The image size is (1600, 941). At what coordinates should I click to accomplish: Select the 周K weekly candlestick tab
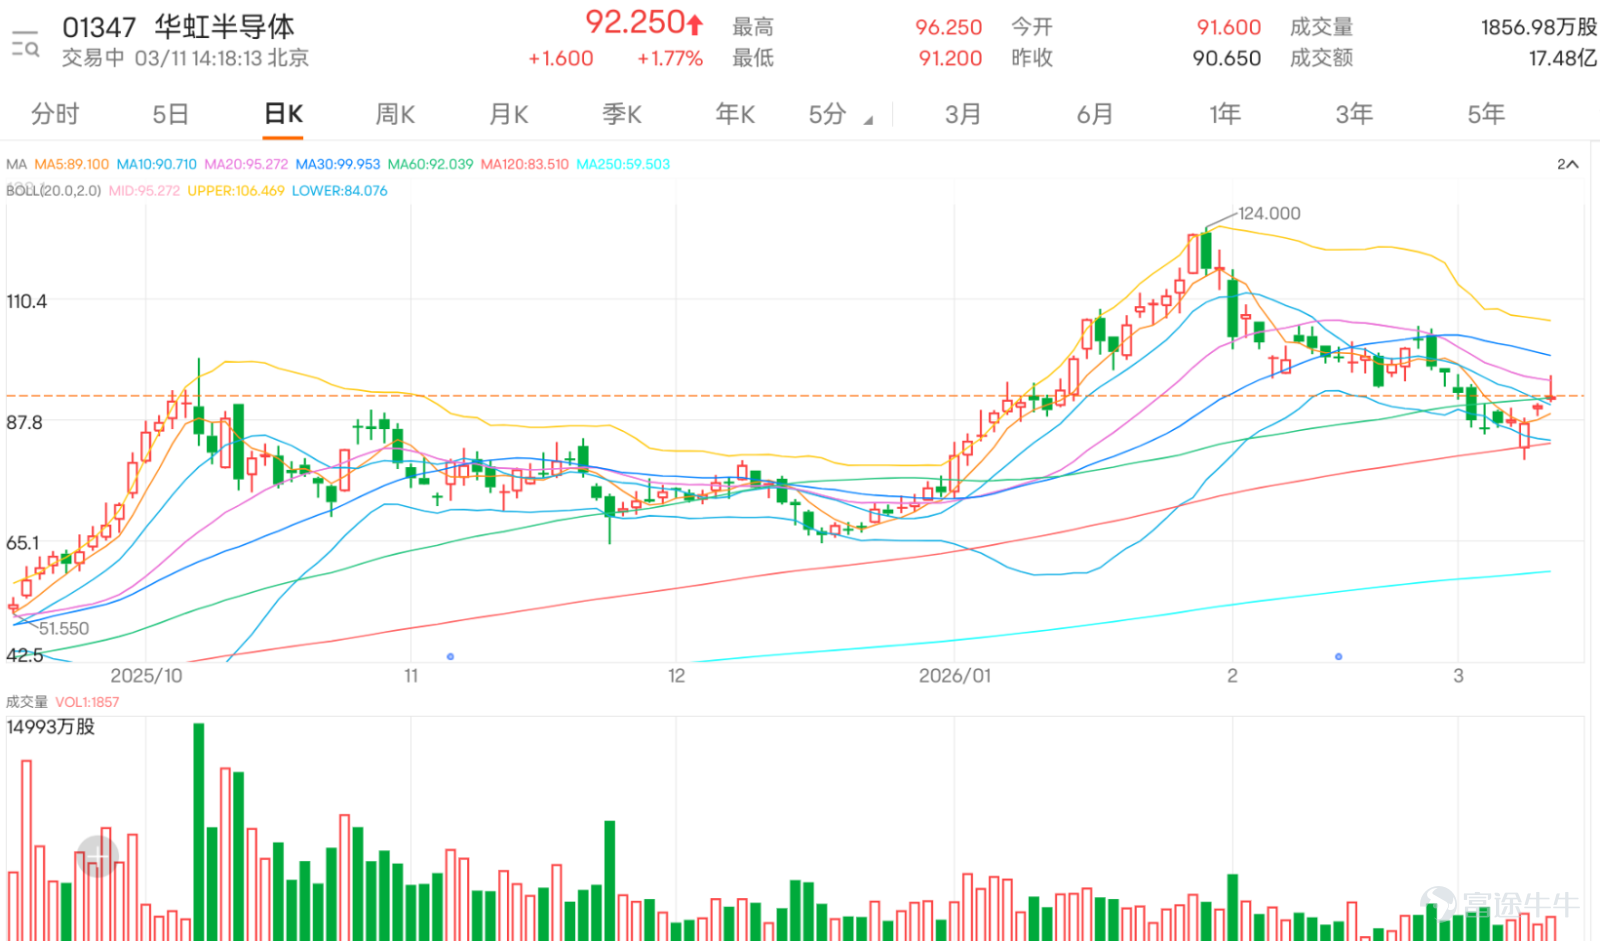coord(395,115)
